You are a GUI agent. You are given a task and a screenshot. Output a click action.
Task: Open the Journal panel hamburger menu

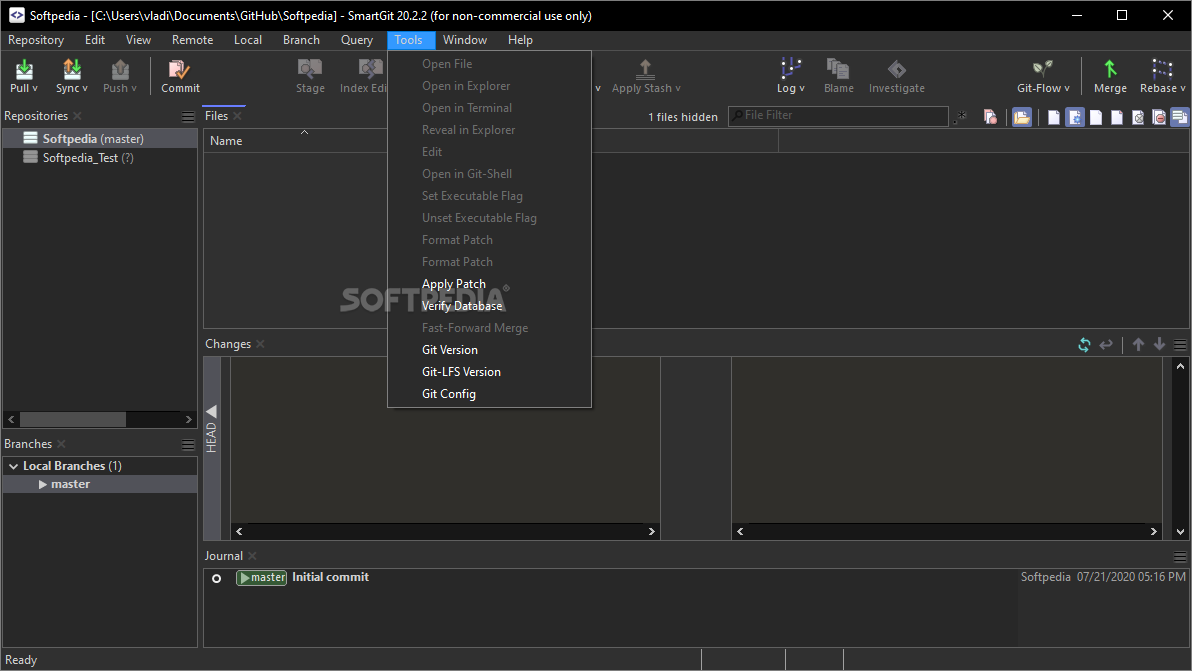(1180, 556)
